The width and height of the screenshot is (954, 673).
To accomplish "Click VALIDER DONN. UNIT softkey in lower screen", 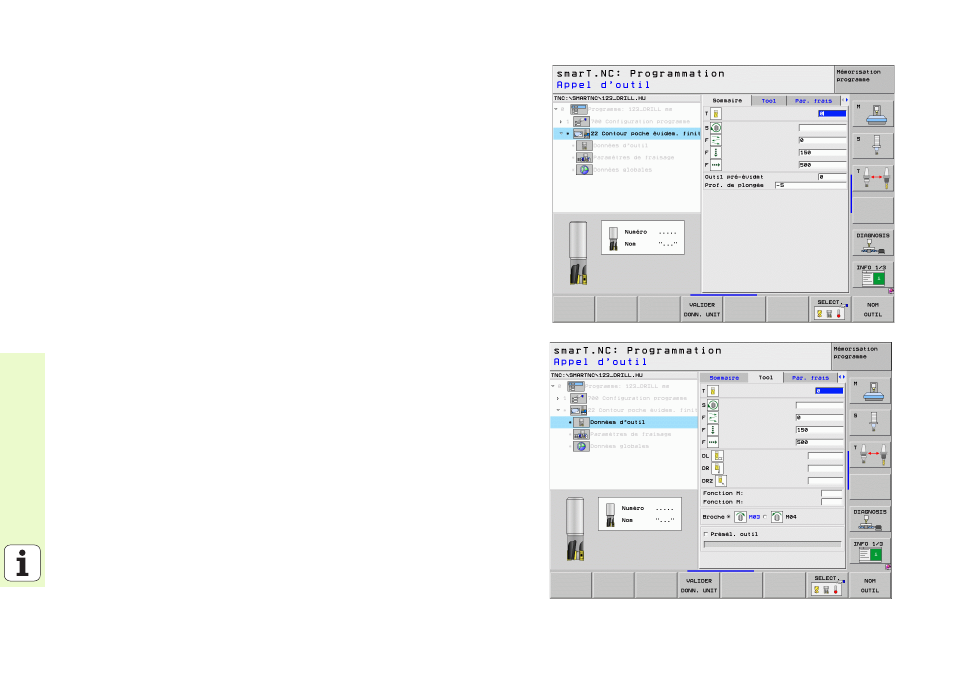I will 698,586.
